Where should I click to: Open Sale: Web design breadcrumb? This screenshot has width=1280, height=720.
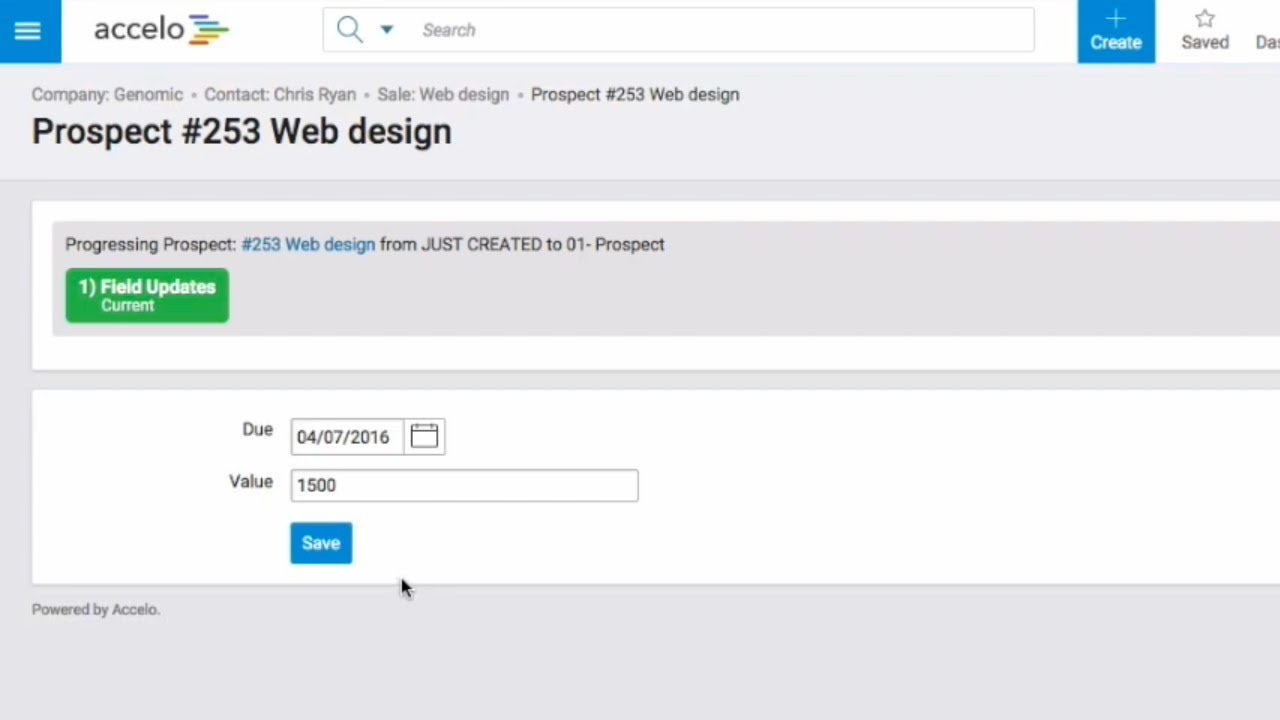point(443,94)
